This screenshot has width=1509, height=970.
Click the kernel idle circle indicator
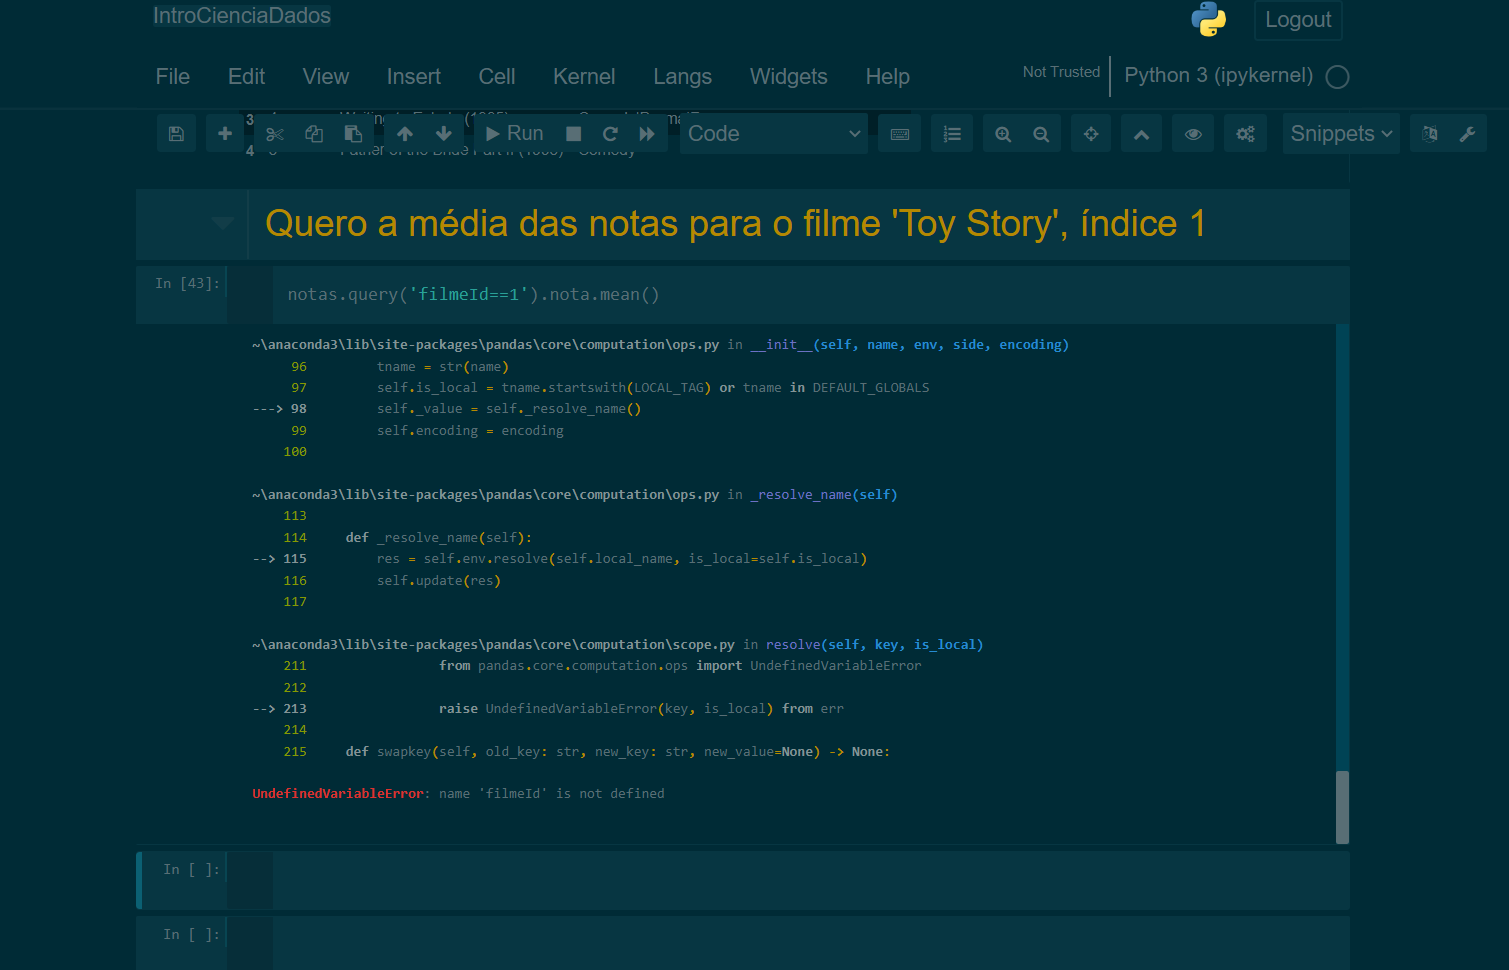[x=1338, y=77]
